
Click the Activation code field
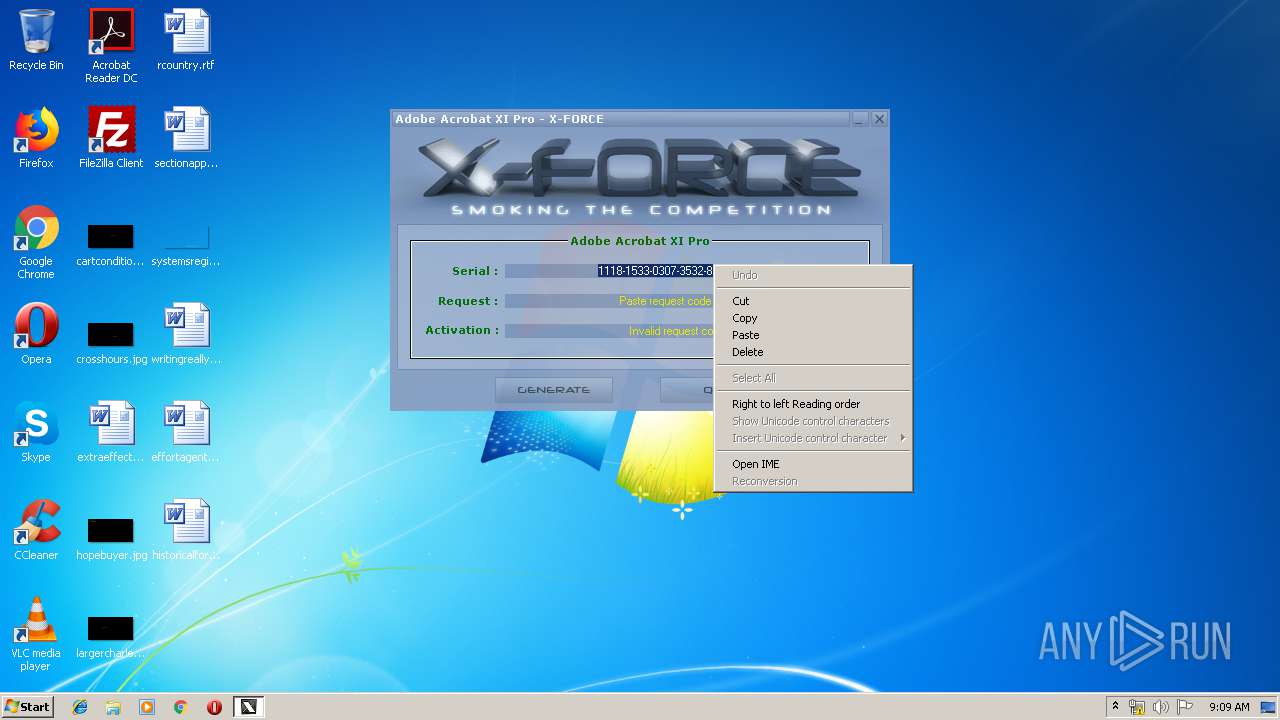[x=609, y=331]
